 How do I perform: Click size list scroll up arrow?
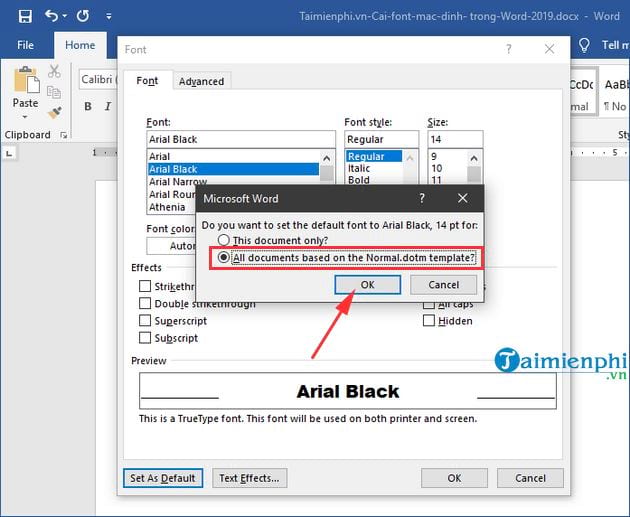pyautogui.click(x=474, y=158)
